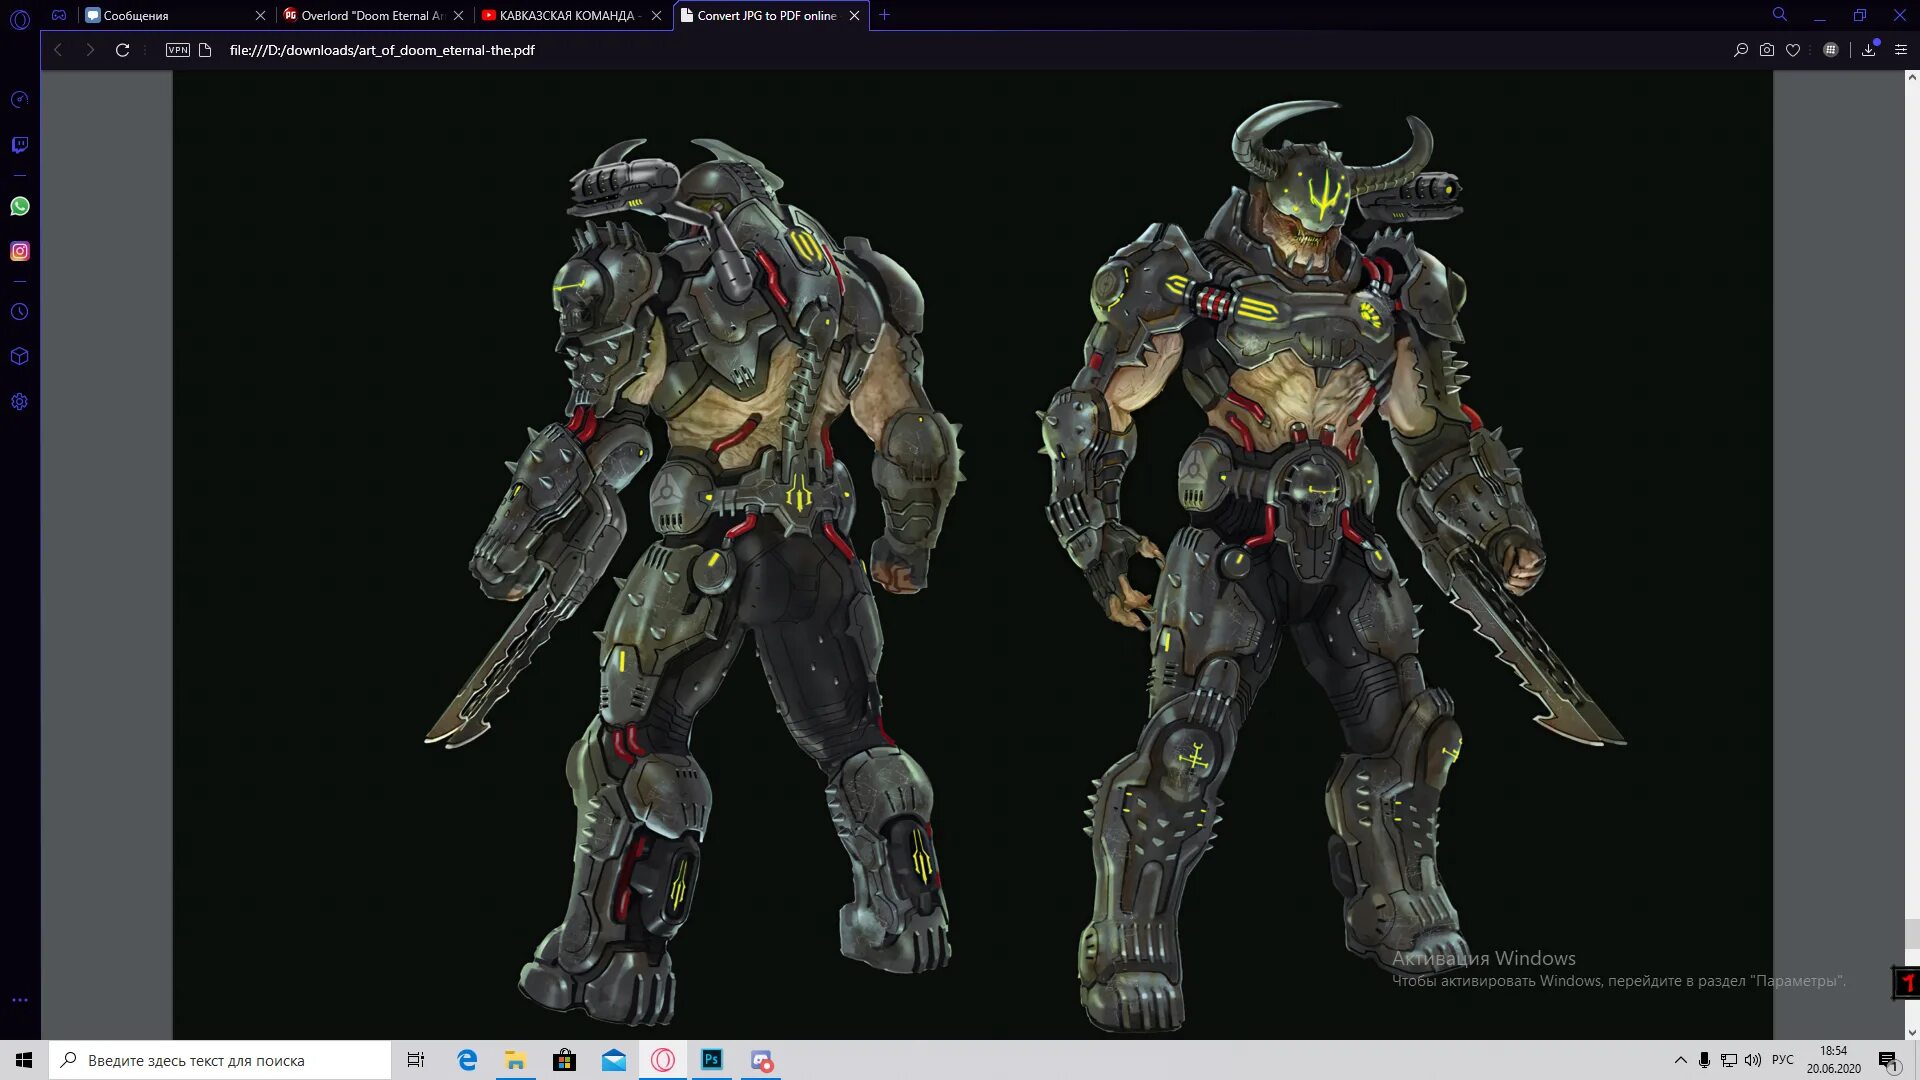Reload the current PDF page
Image resolution: width=1920 pixels, height=1080 pixels.
pyautogui.click(x=122, y=50)
